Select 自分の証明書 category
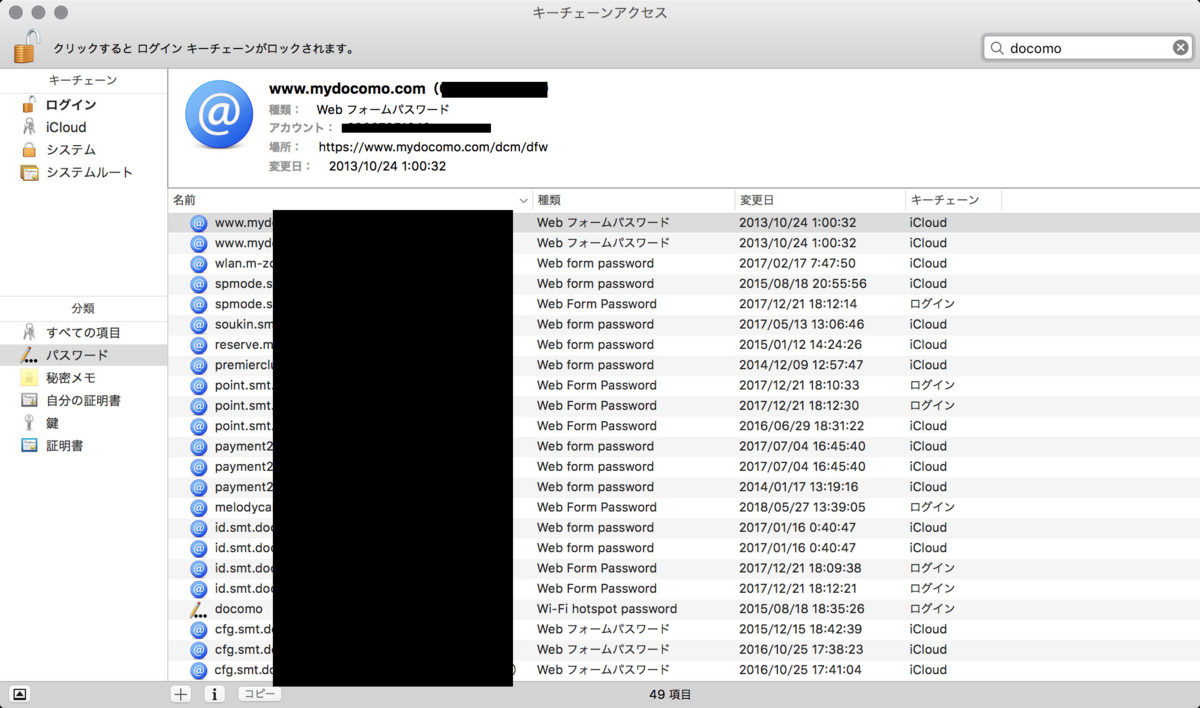The image size is (1200, 708). point(83,400)
